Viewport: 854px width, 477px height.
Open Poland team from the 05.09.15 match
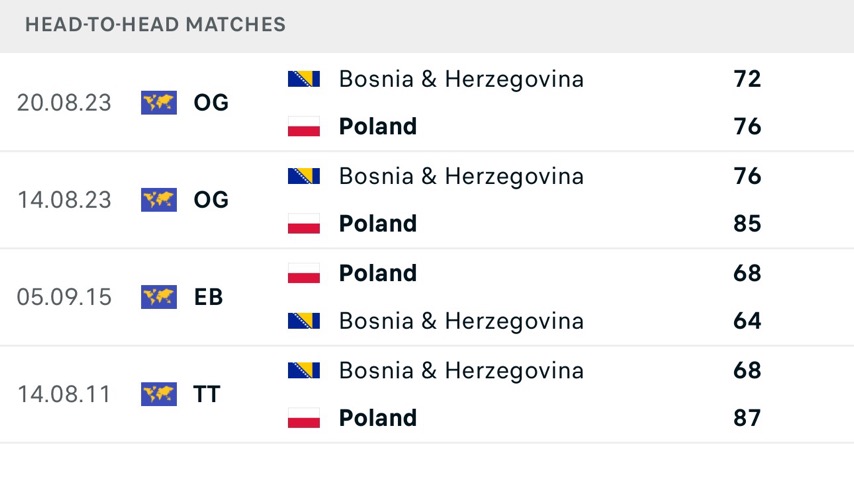[x=378, y=273]
